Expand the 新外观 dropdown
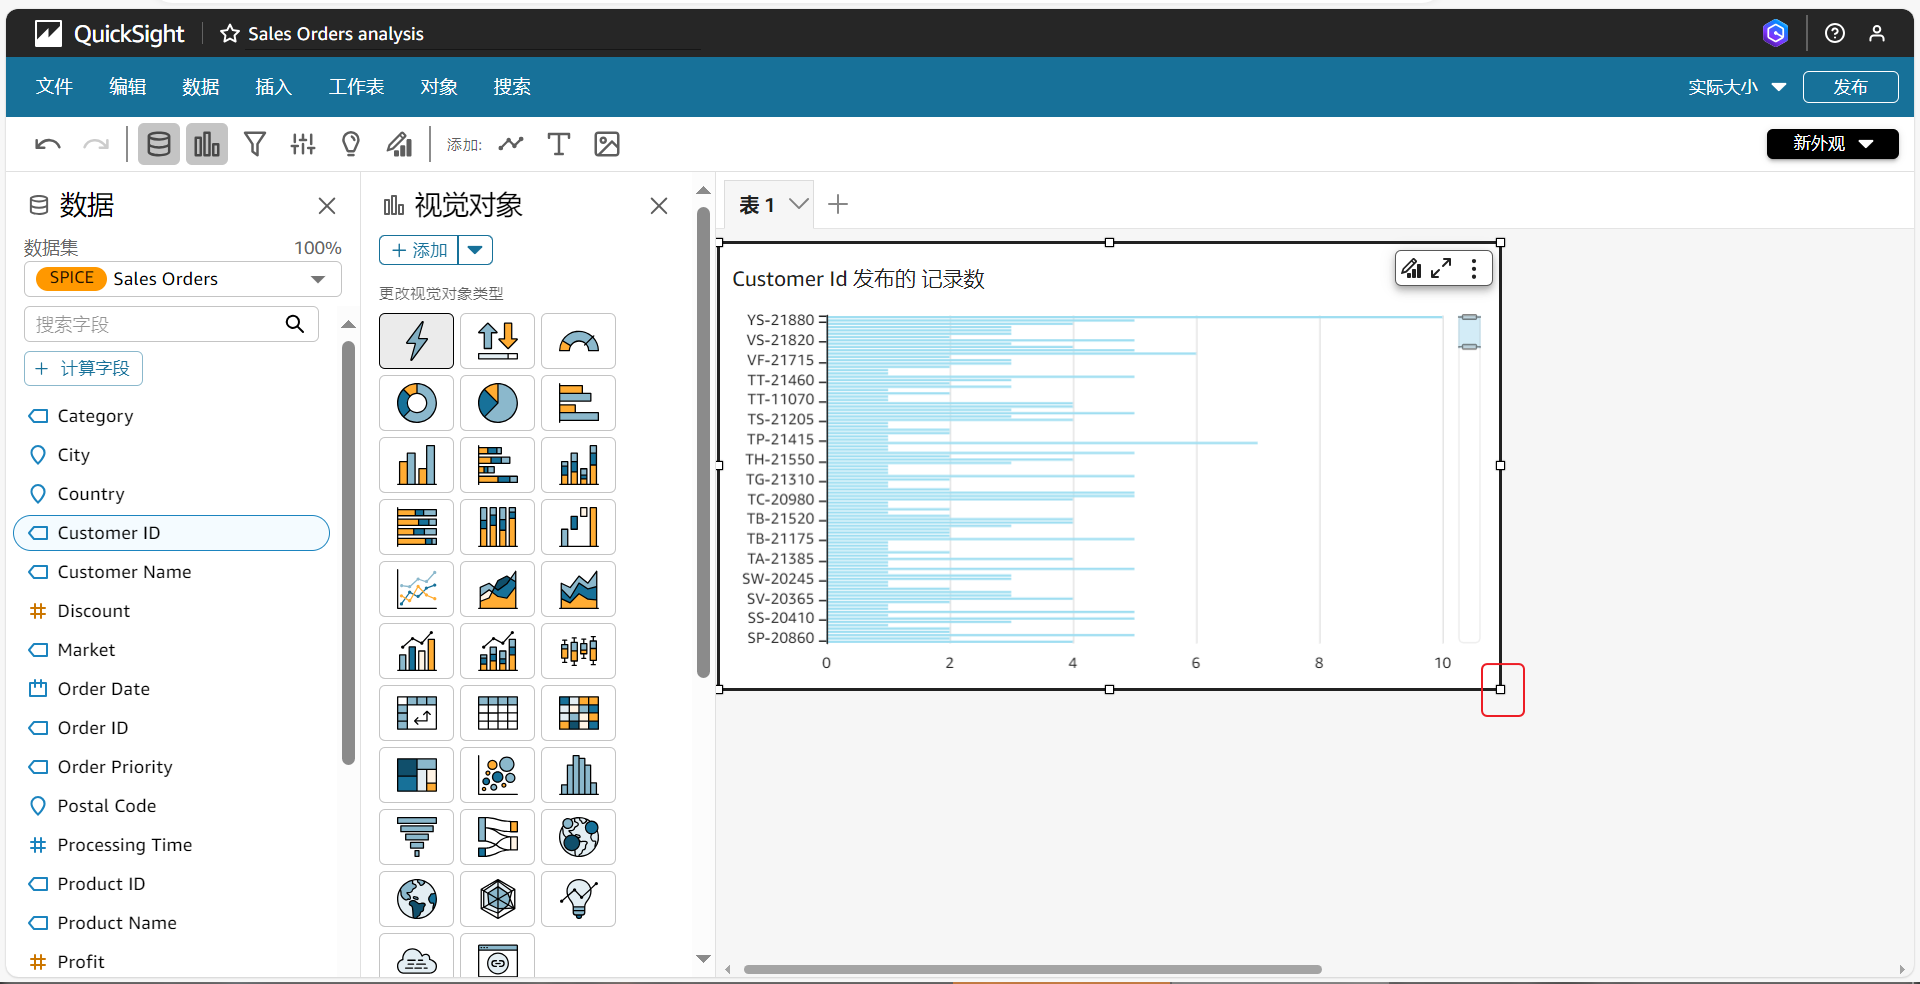1920x984 pixels. [1831, 144]
